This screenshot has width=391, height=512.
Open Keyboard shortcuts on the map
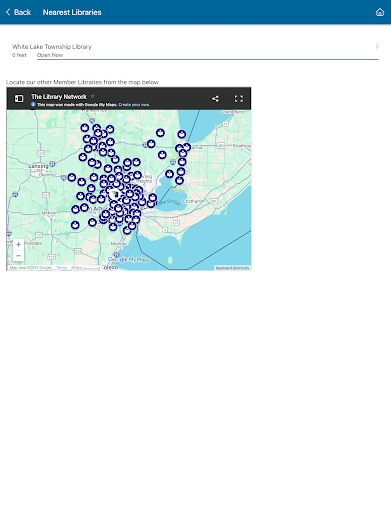[232, 268]
